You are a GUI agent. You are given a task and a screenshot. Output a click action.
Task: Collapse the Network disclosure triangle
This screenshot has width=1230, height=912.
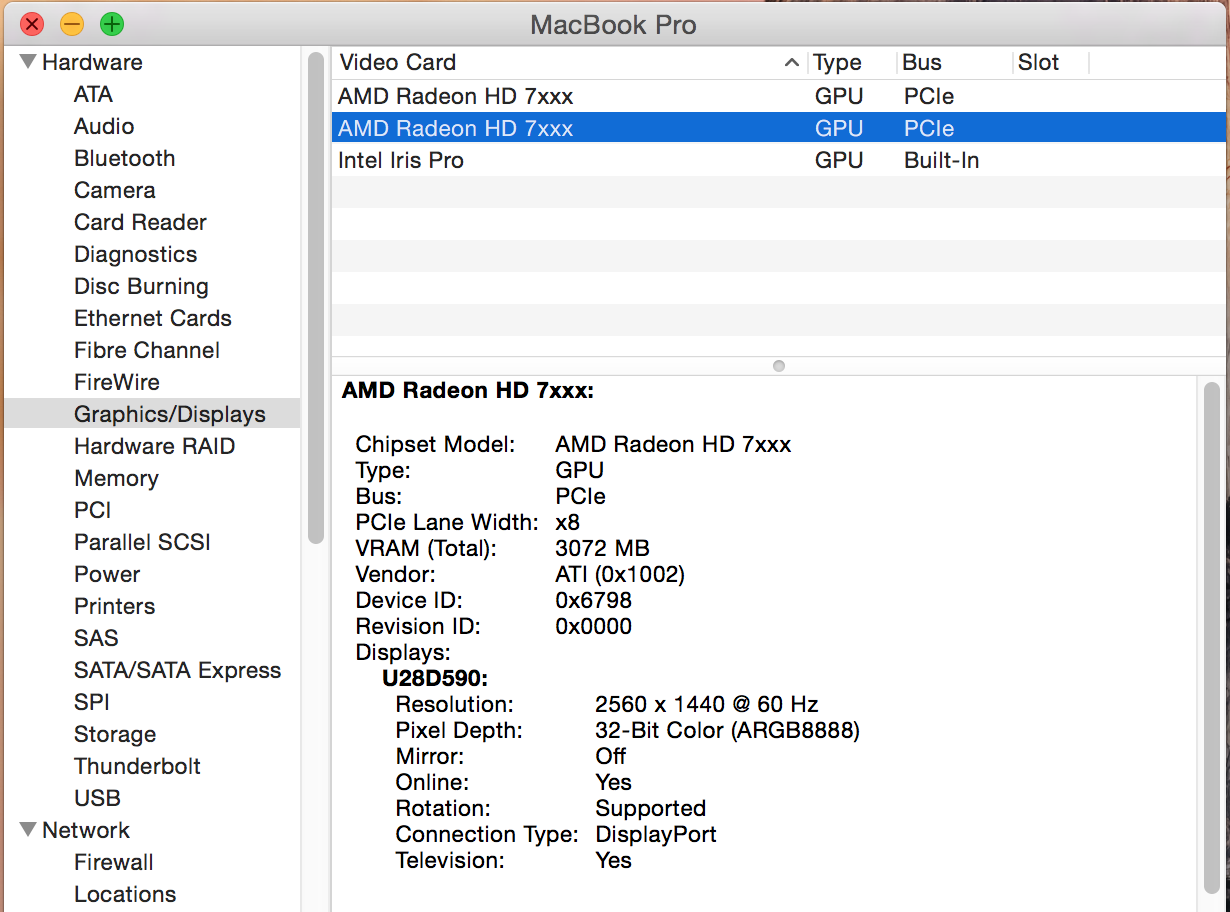coord(27,830)
